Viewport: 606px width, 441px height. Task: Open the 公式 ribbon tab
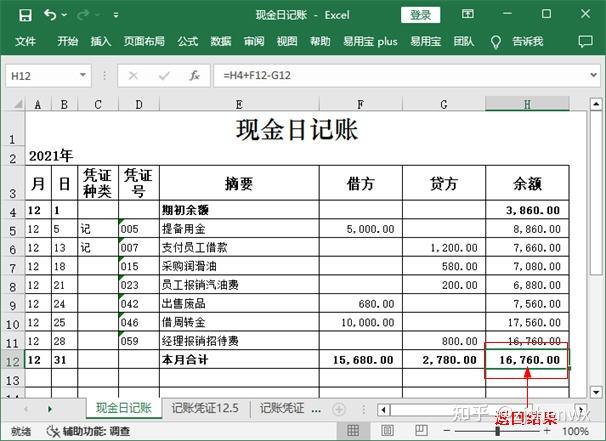click(x=187, y=42)
